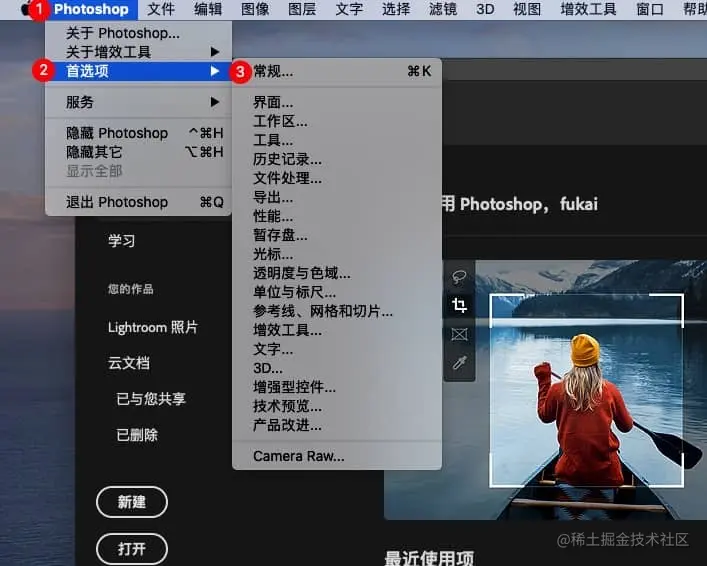
Task: Open 已删除 in sidebar
Action: point(137,434)
